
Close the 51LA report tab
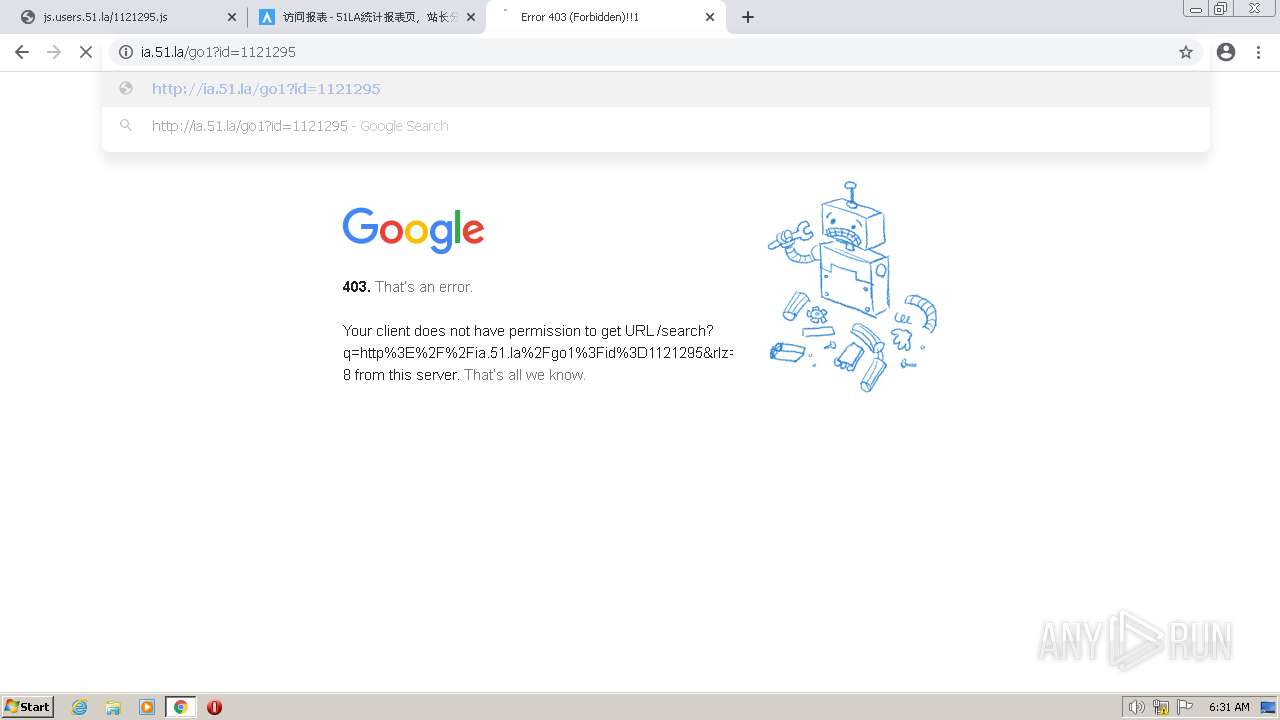pos(471,17)
